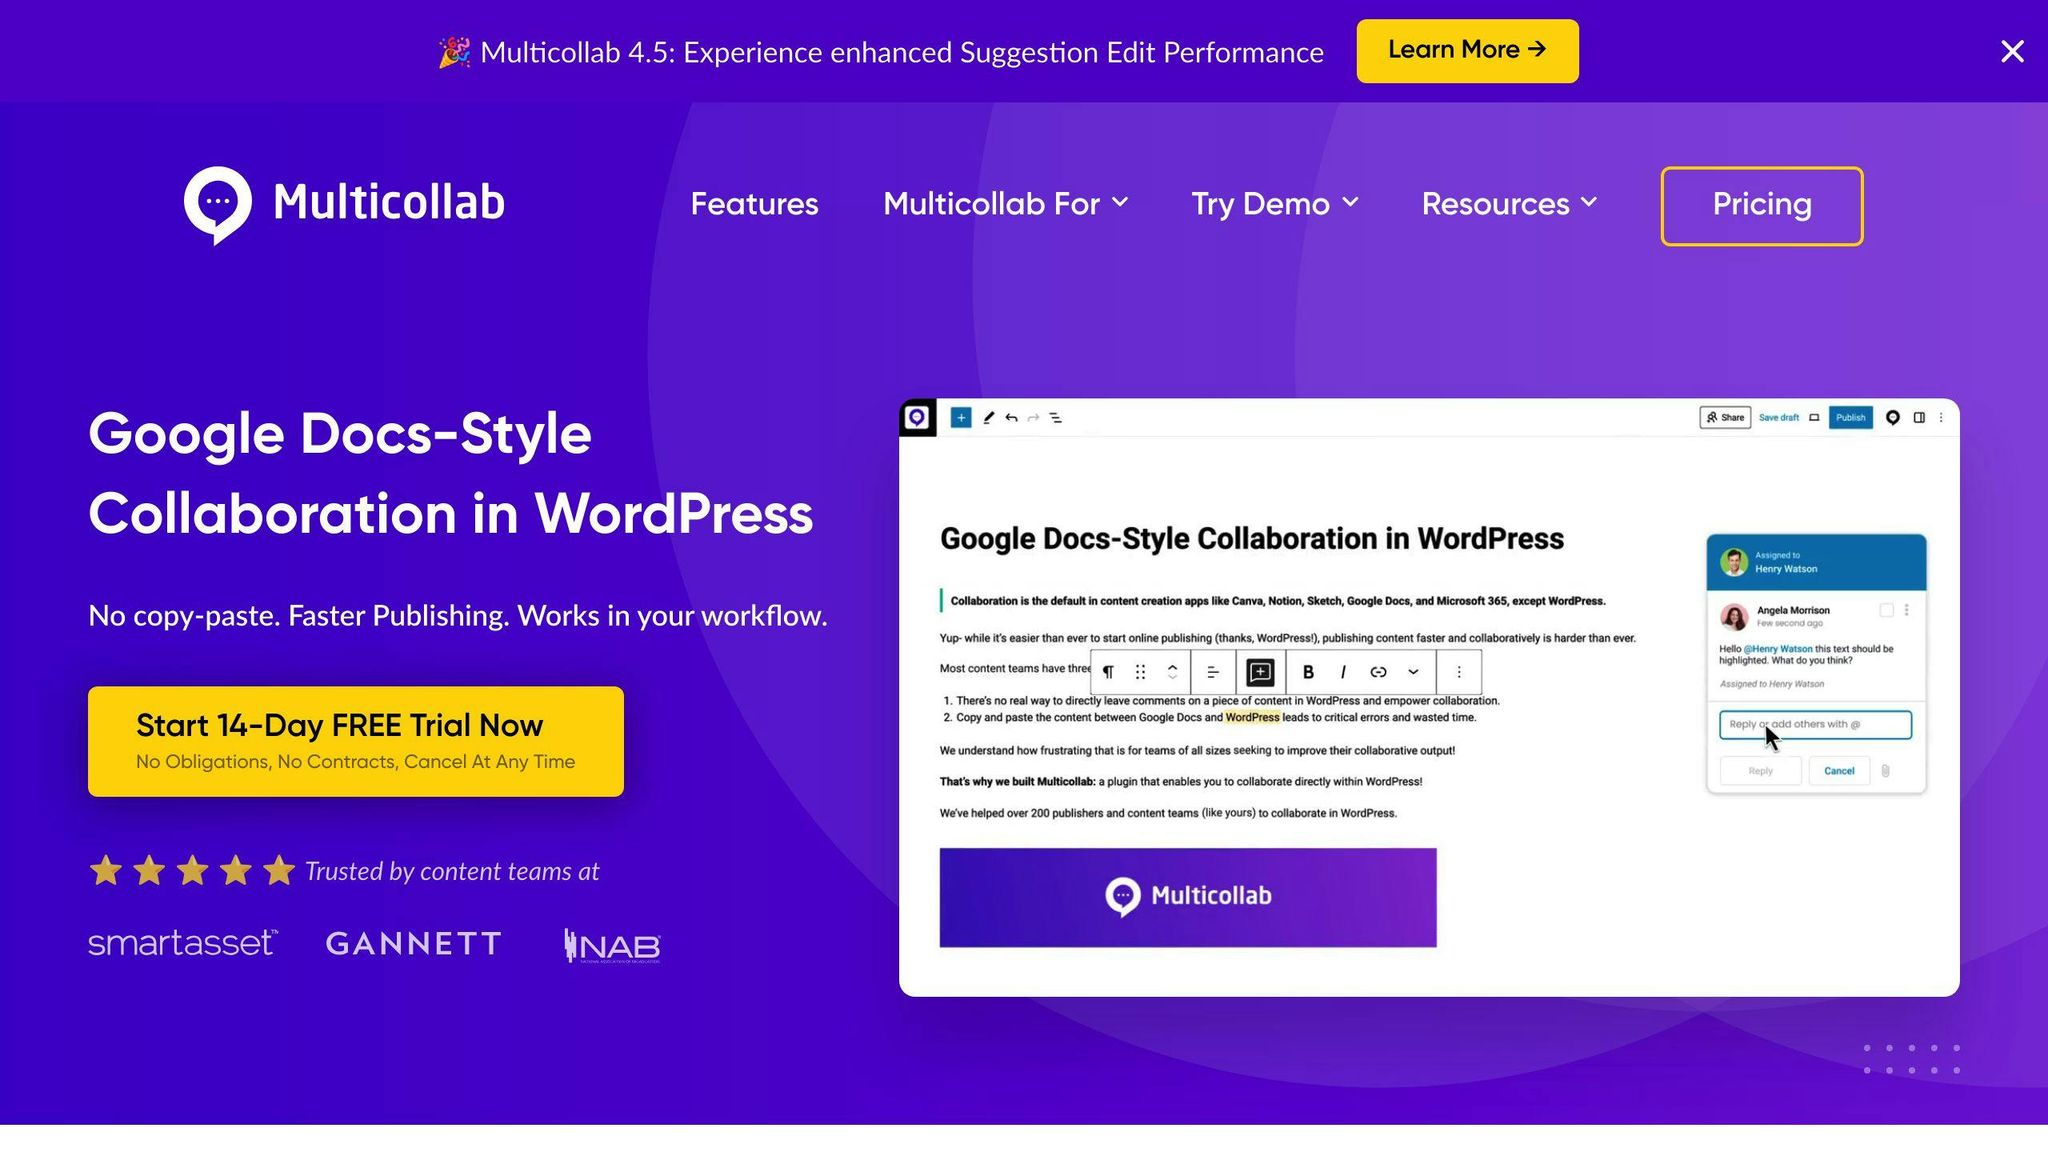Expand the Resources menu chevron
This screenshot has width=2048, height=1152.
1589,203
